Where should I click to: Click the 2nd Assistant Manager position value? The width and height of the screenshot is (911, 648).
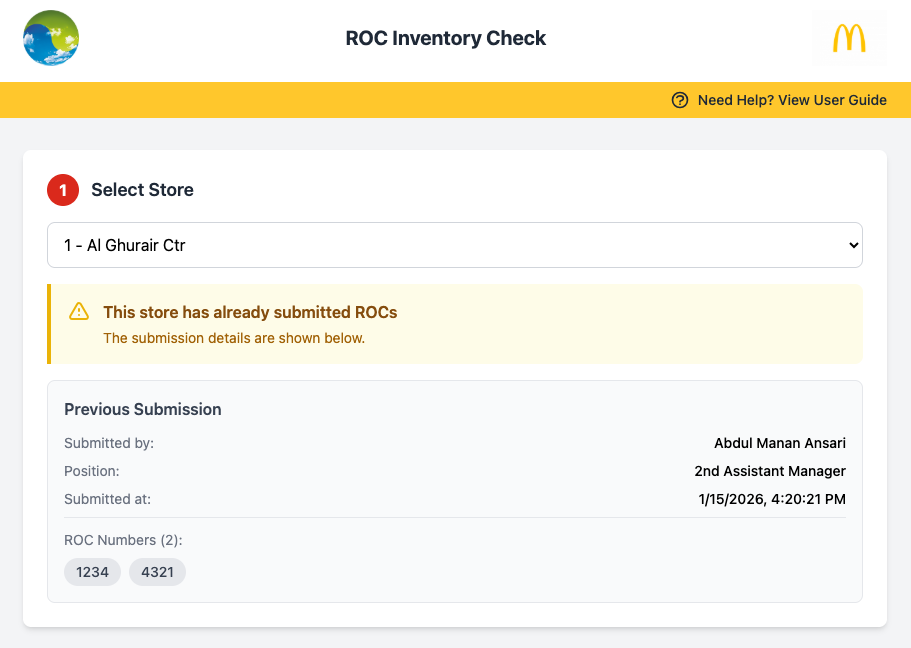(x=770, y=471)
